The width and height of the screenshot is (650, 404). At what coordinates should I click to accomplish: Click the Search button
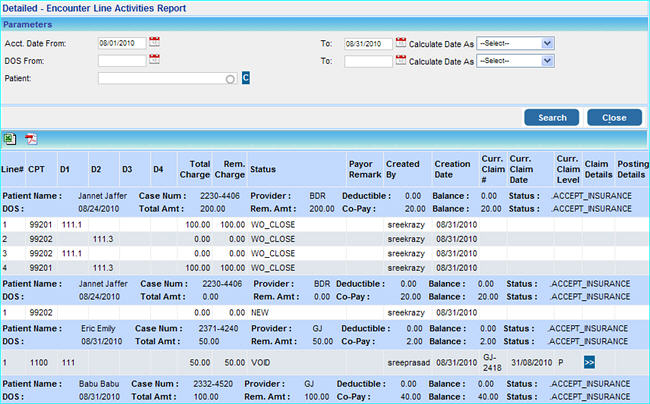tap(552, 118)
